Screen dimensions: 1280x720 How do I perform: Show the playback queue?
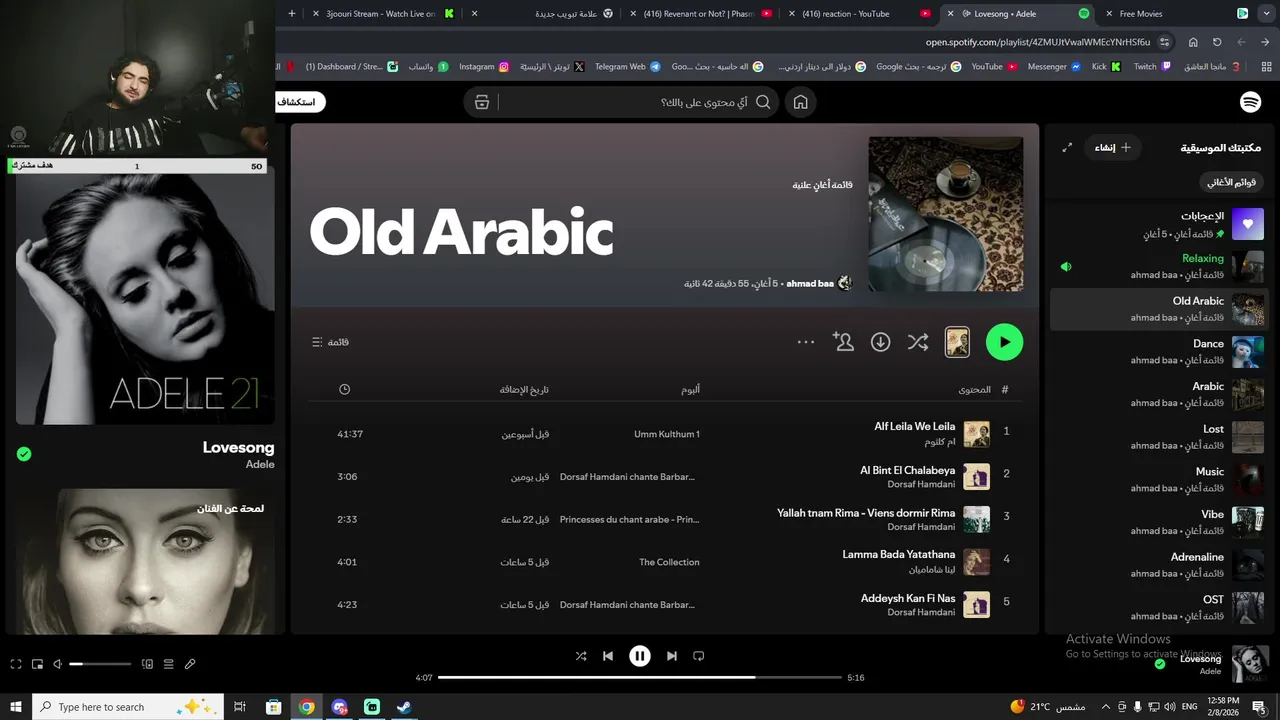click(168, 664)
